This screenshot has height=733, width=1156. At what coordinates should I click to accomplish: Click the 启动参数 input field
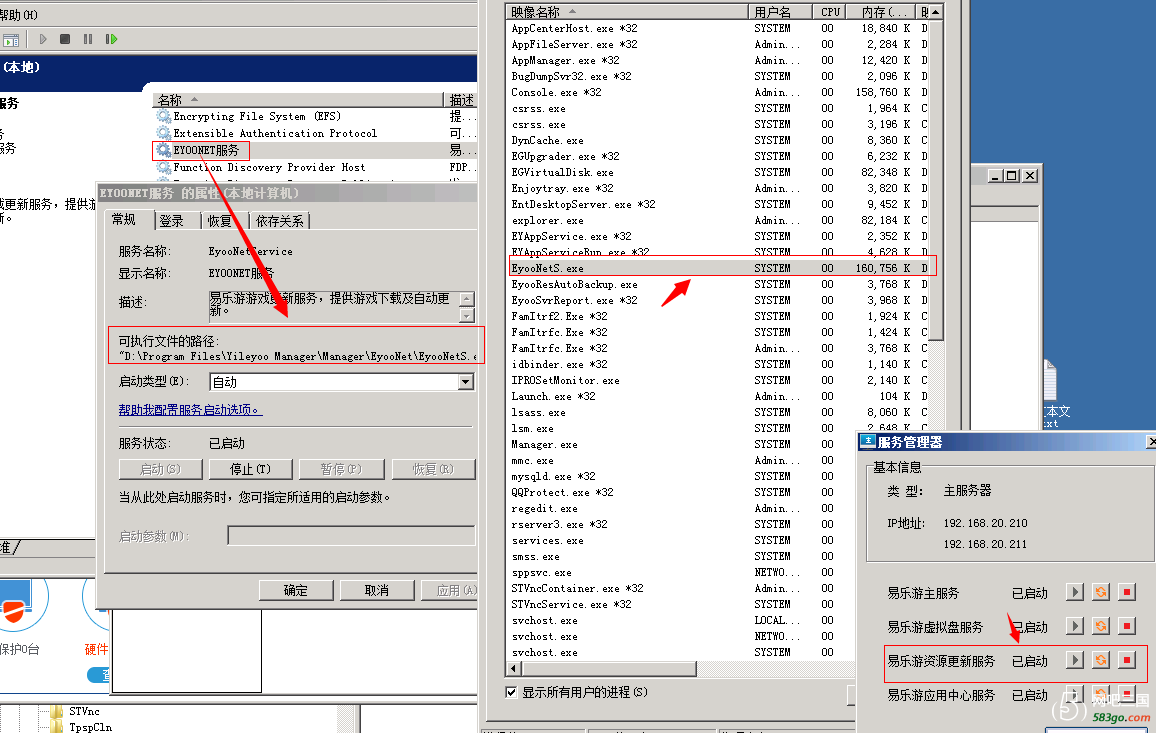coord(351,536)
